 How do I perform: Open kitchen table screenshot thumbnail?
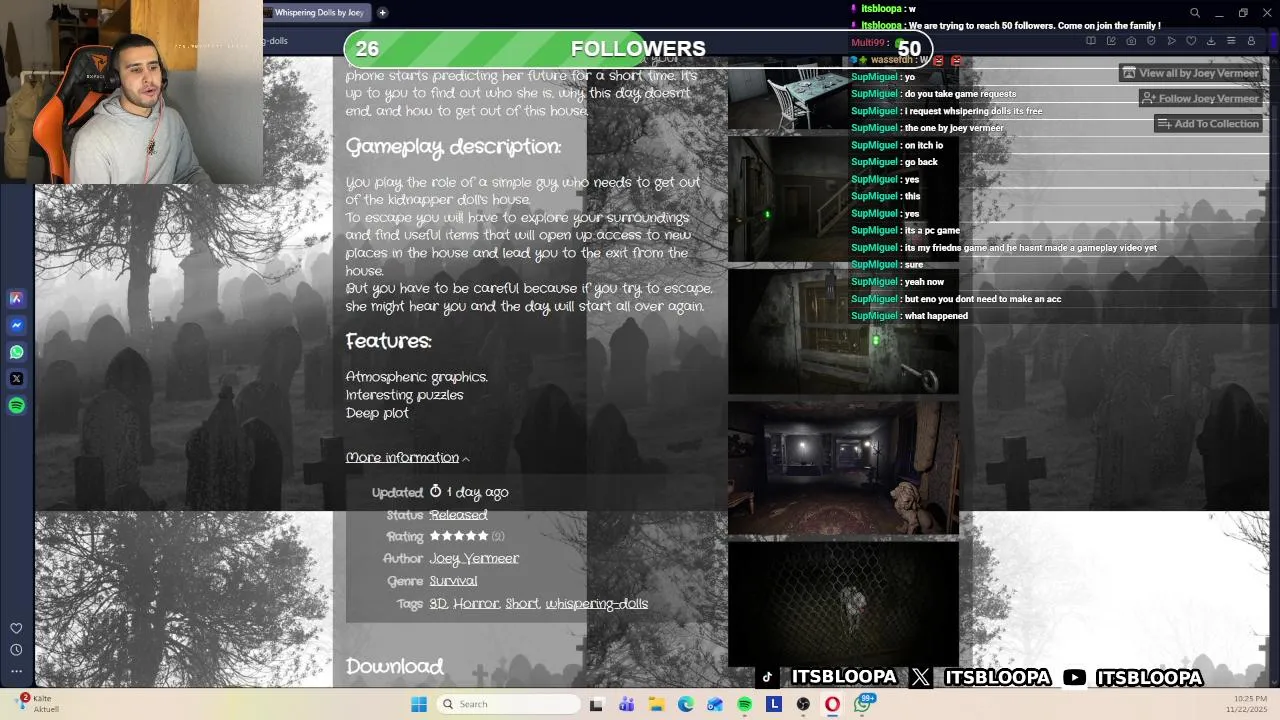(x=788, y=98)
